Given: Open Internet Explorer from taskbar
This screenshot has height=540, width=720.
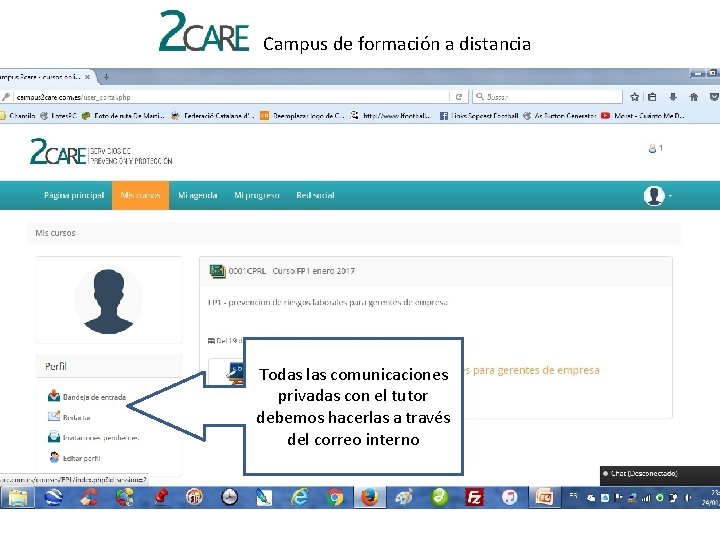Looking at the screenshot, I should (299, 497).
